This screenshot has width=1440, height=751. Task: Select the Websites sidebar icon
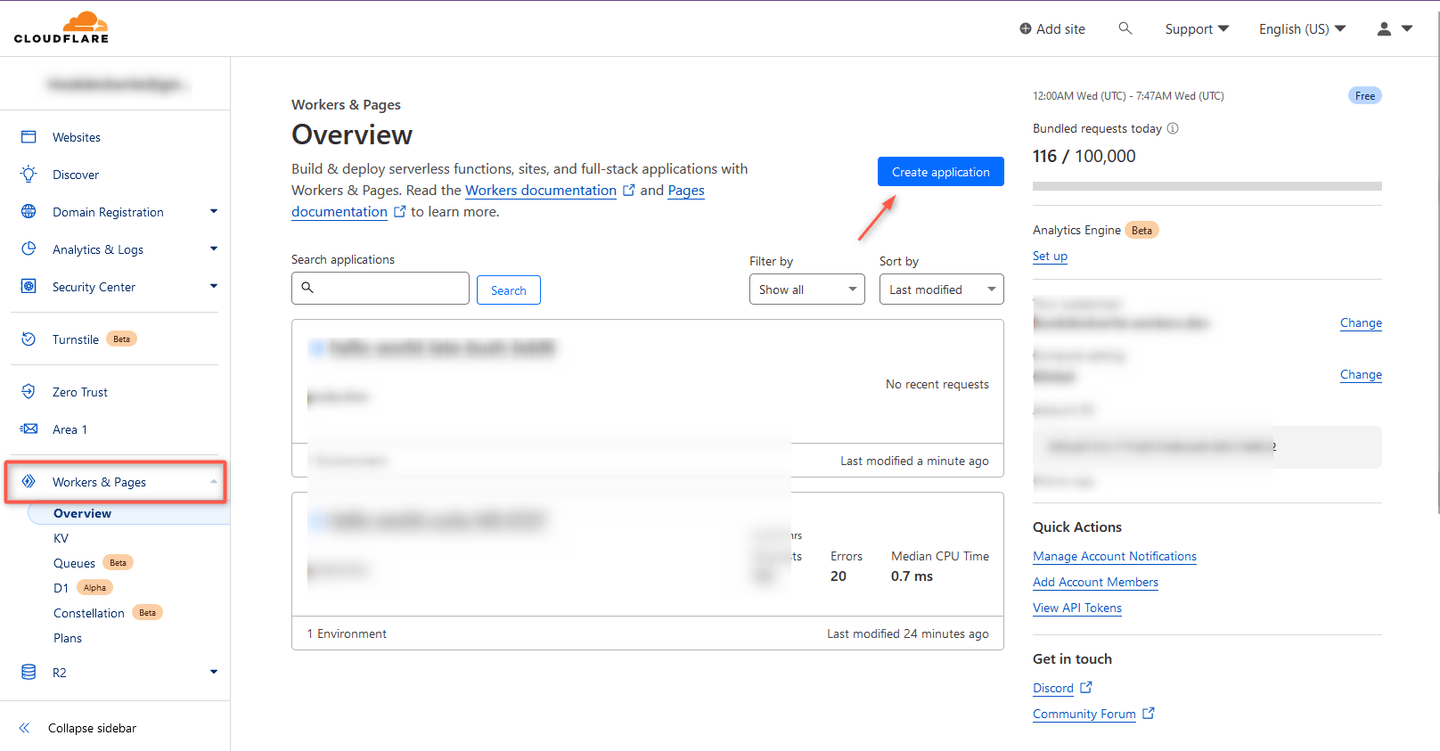pos(28,137)
